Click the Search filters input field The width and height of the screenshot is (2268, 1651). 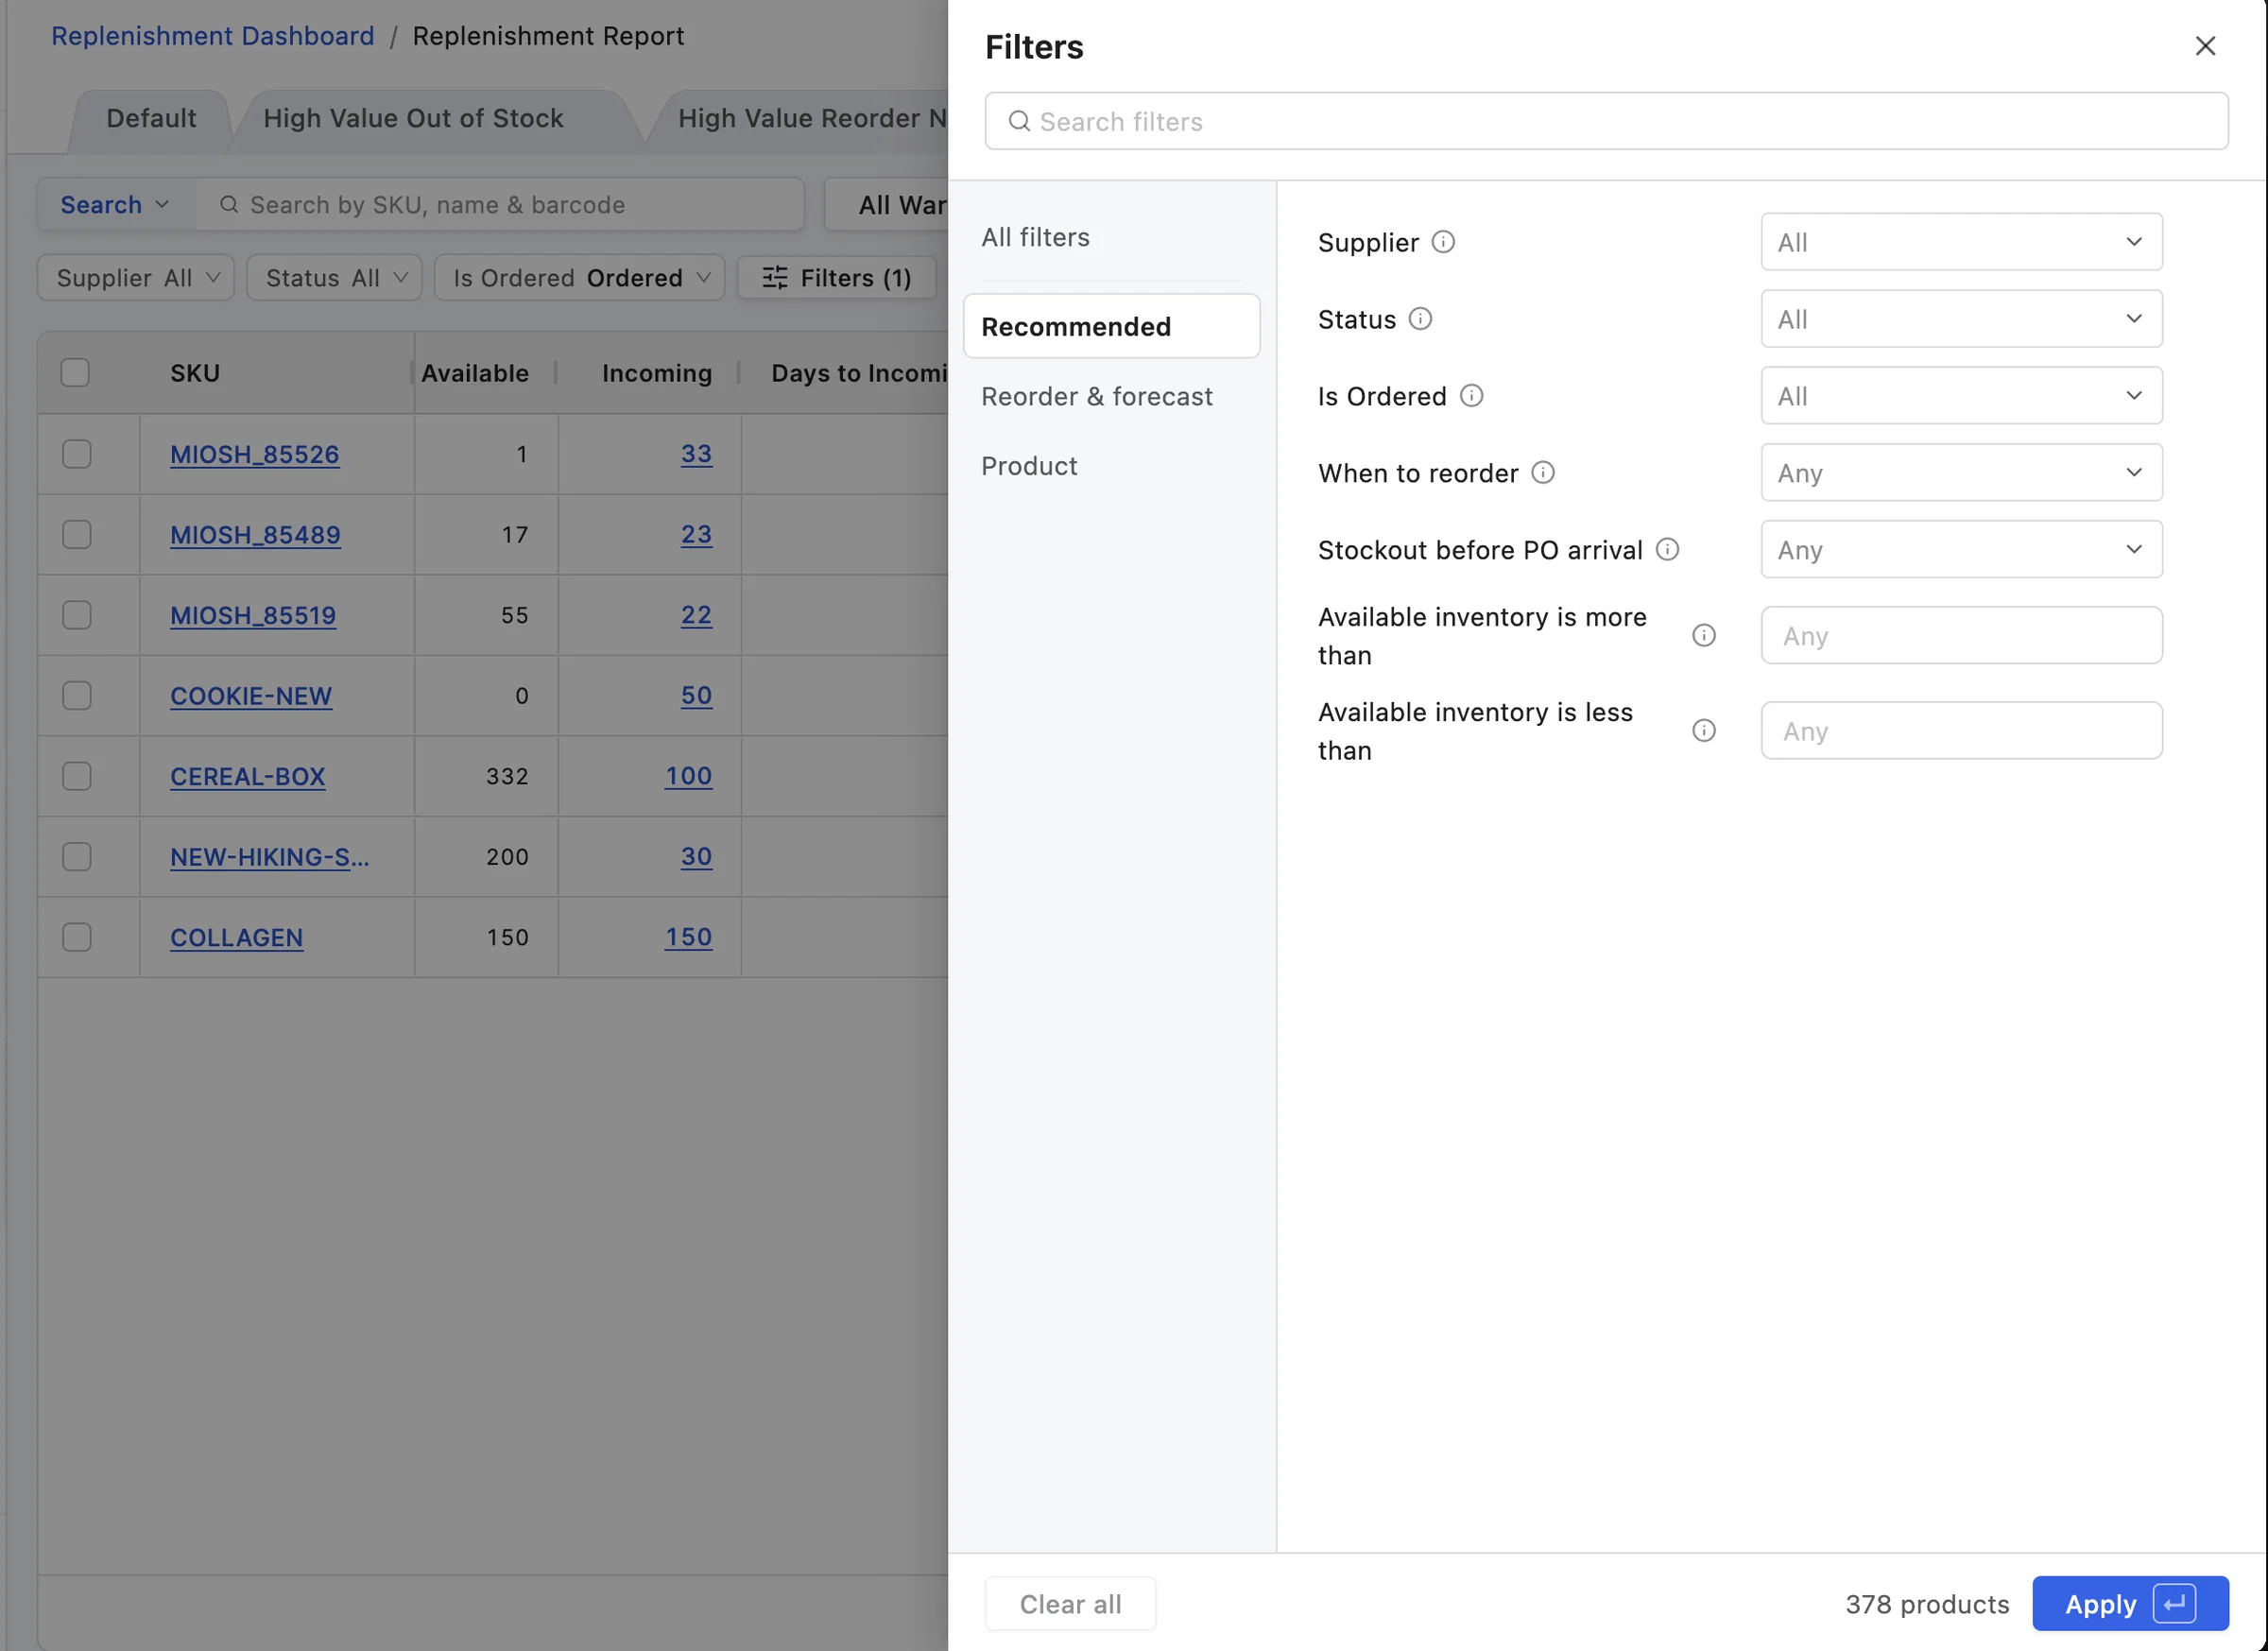1606,122
